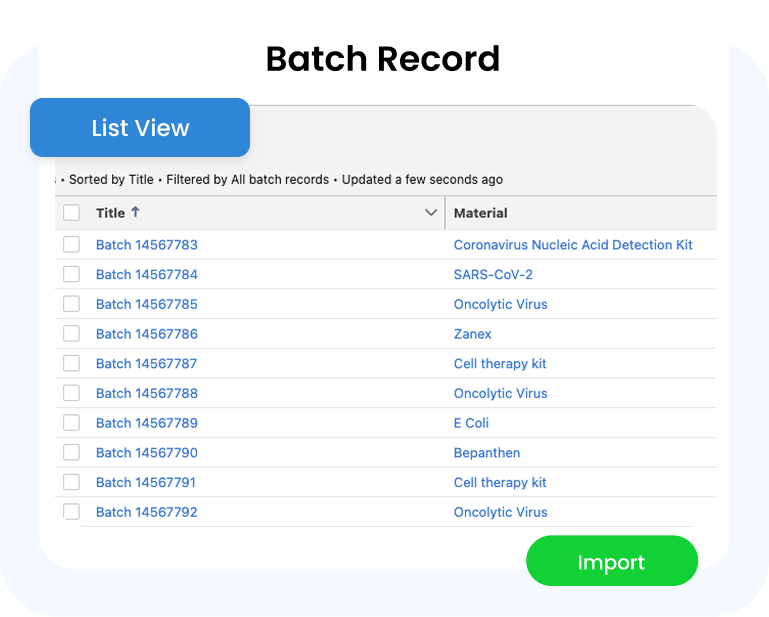This screenshot has height=617, width=769.
Task: Check the box for Batch 14567783
Action: point(71,244)
